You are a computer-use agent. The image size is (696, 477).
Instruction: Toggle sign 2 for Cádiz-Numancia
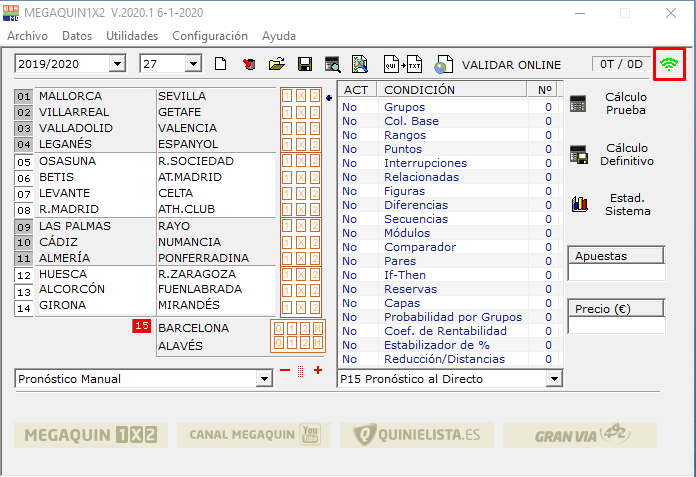point(315,242)
